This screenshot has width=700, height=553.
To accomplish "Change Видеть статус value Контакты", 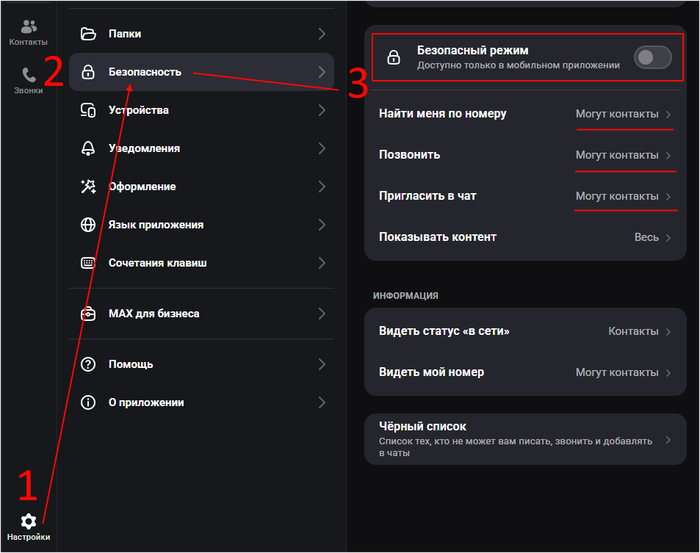I will (x=633, y=332).
